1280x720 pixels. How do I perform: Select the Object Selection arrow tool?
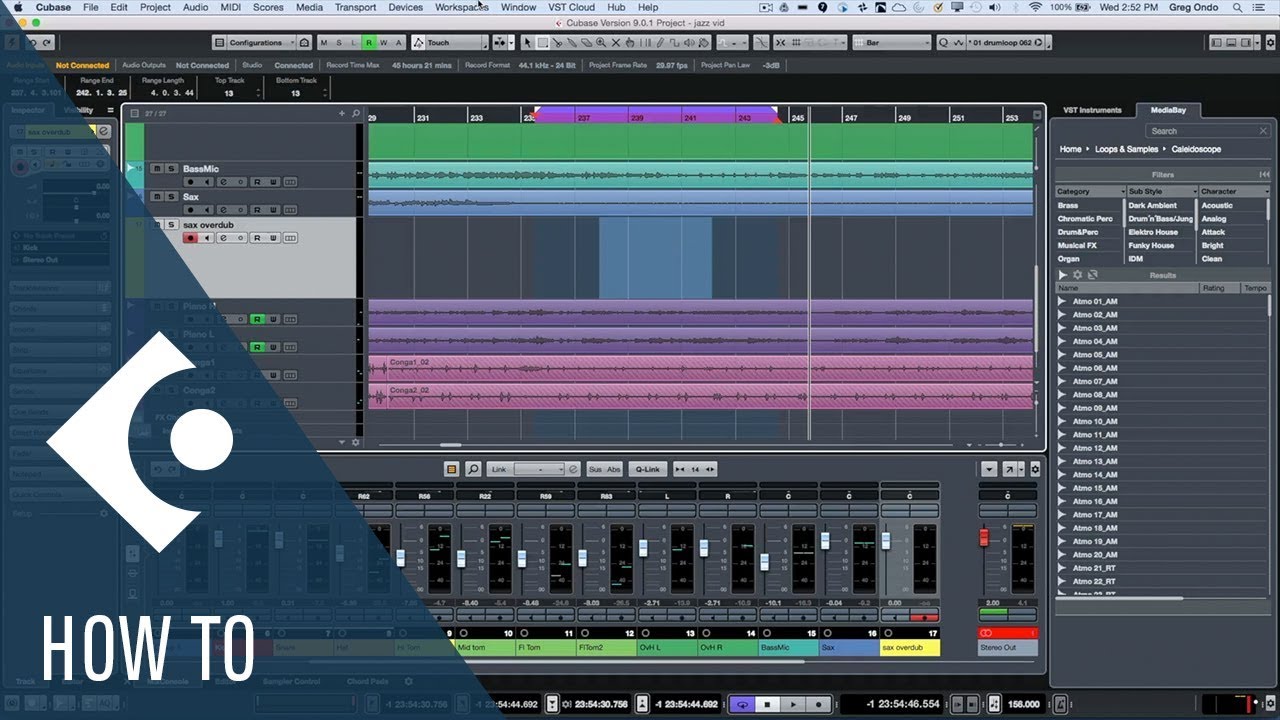click(x=527, y=43)
